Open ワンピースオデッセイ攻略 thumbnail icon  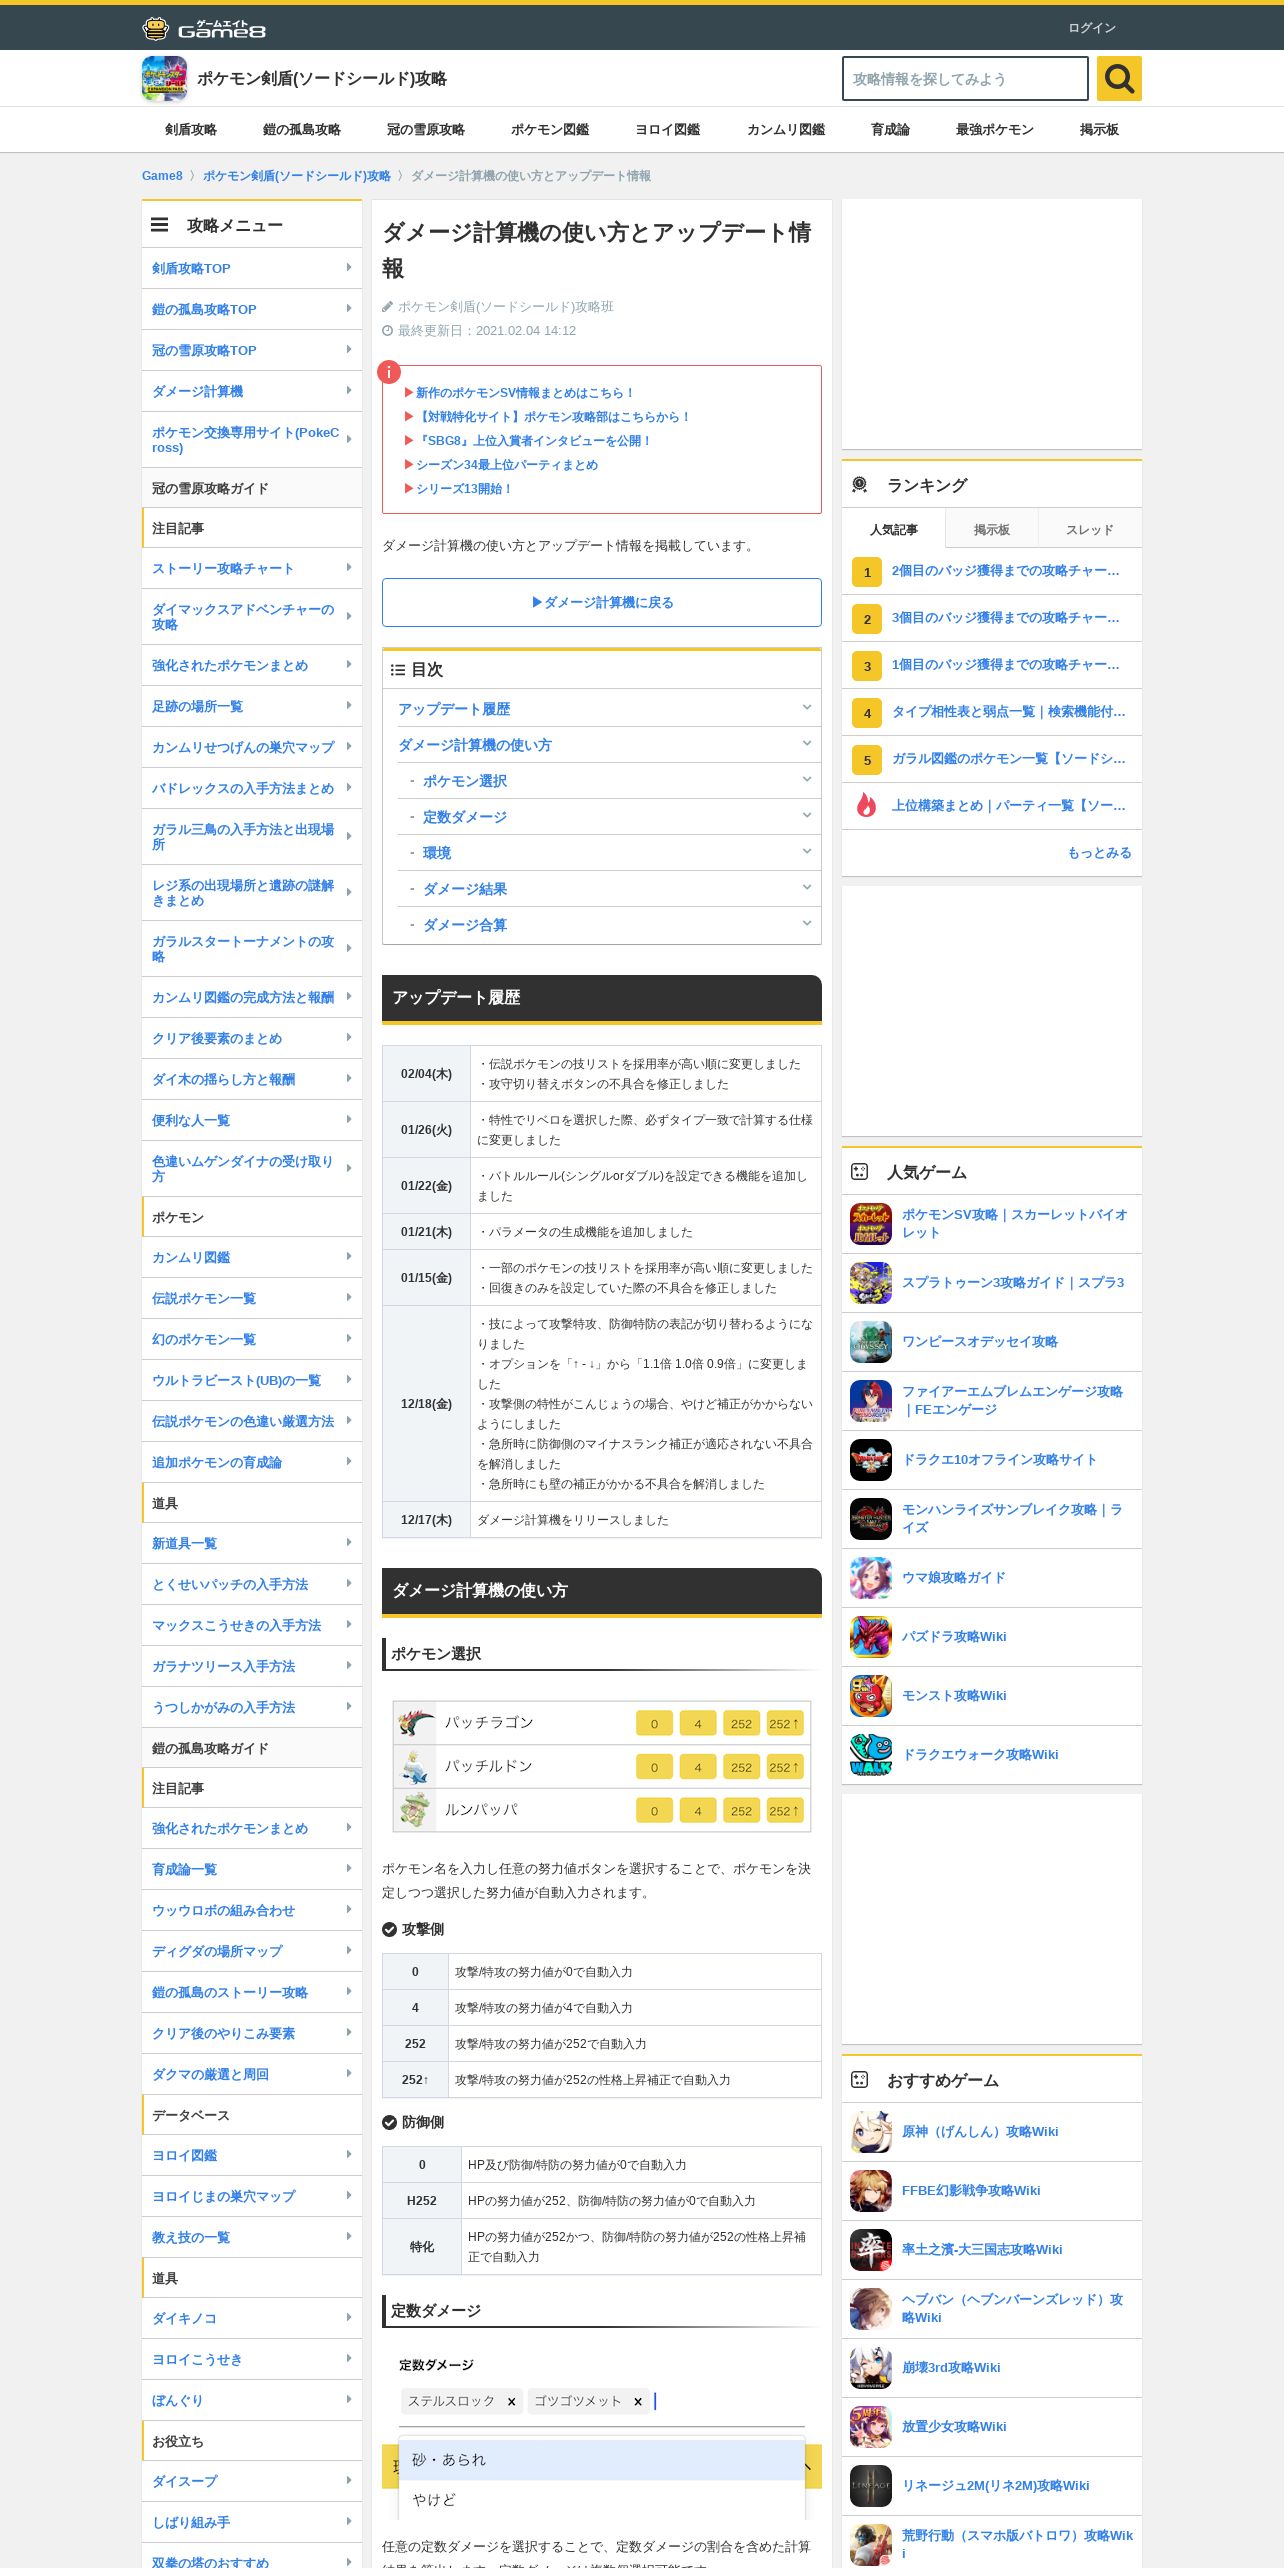870,1342
